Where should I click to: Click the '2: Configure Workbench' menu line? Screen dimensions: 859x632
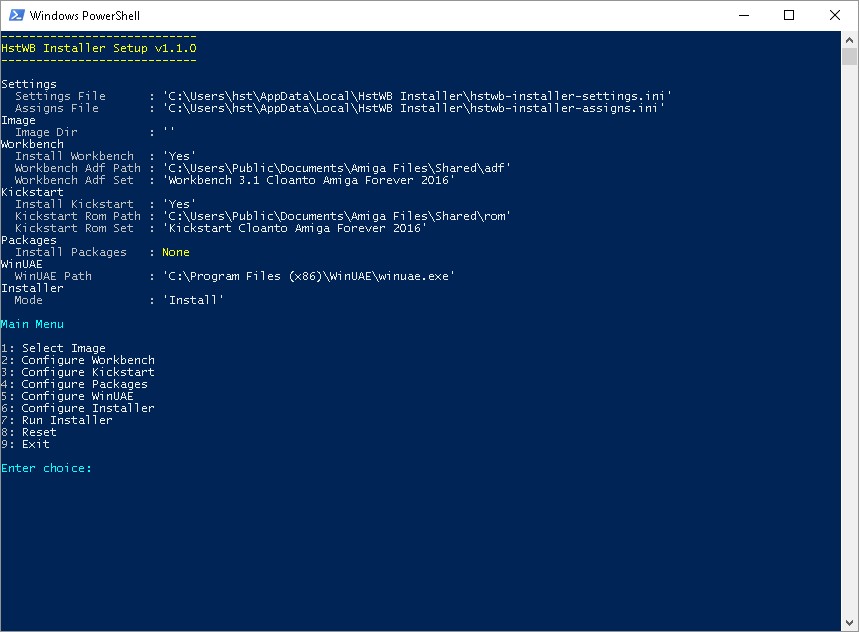(x=78, y=360)
